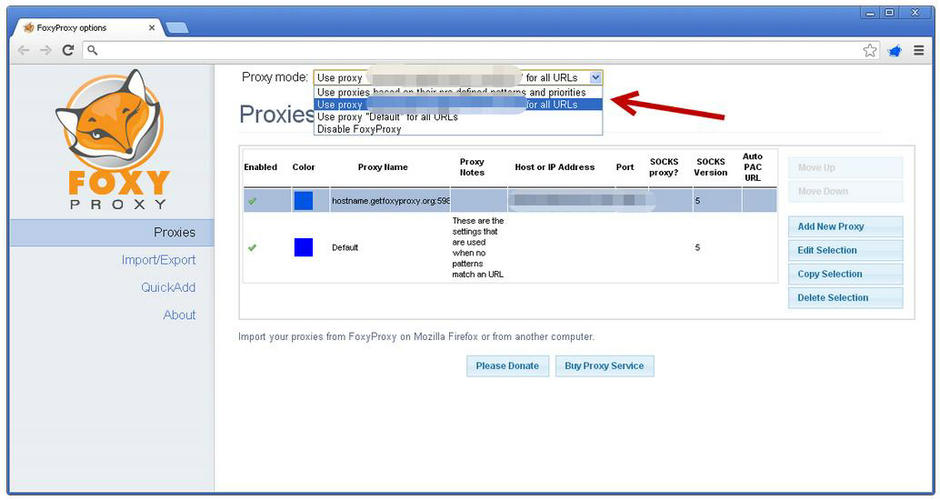Click the Auto PAC URL header

(x=752, y=167)
